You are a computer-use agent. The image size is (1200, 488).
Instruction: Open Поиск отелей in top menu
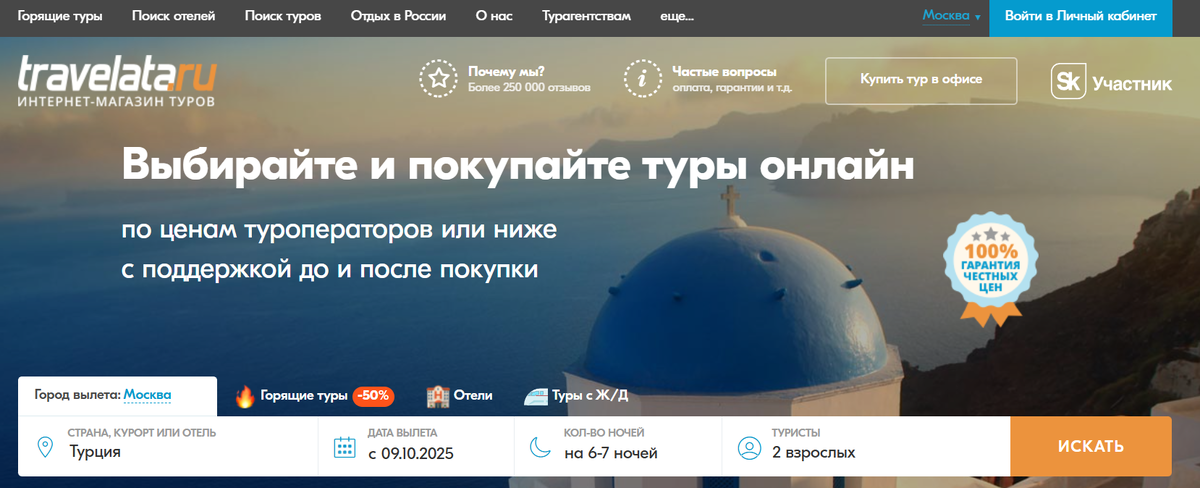(174, 17)
